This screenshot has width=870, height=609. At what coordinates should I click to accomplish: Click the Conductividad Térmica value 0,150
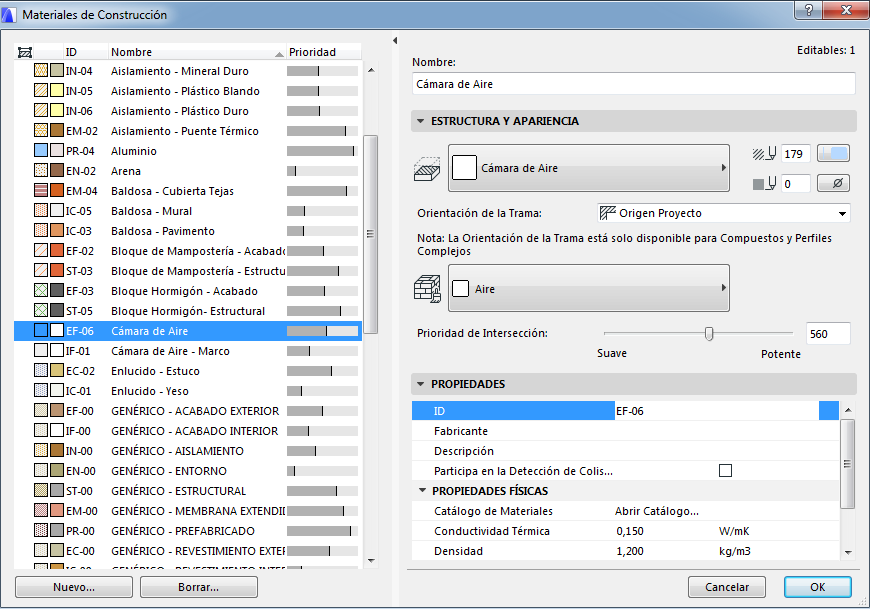pyautogui.click(x=630, y=531)
